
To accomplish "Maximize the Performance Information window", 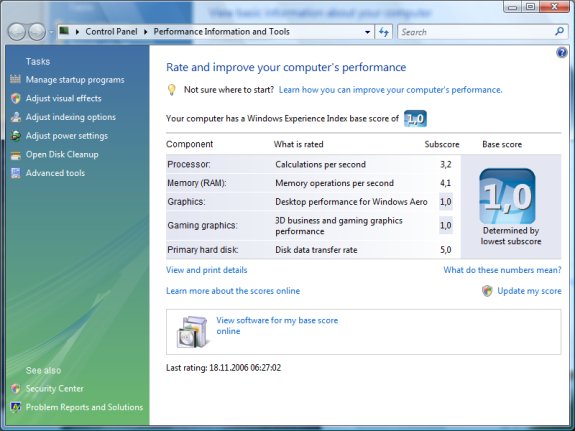I will coord(530,7).
